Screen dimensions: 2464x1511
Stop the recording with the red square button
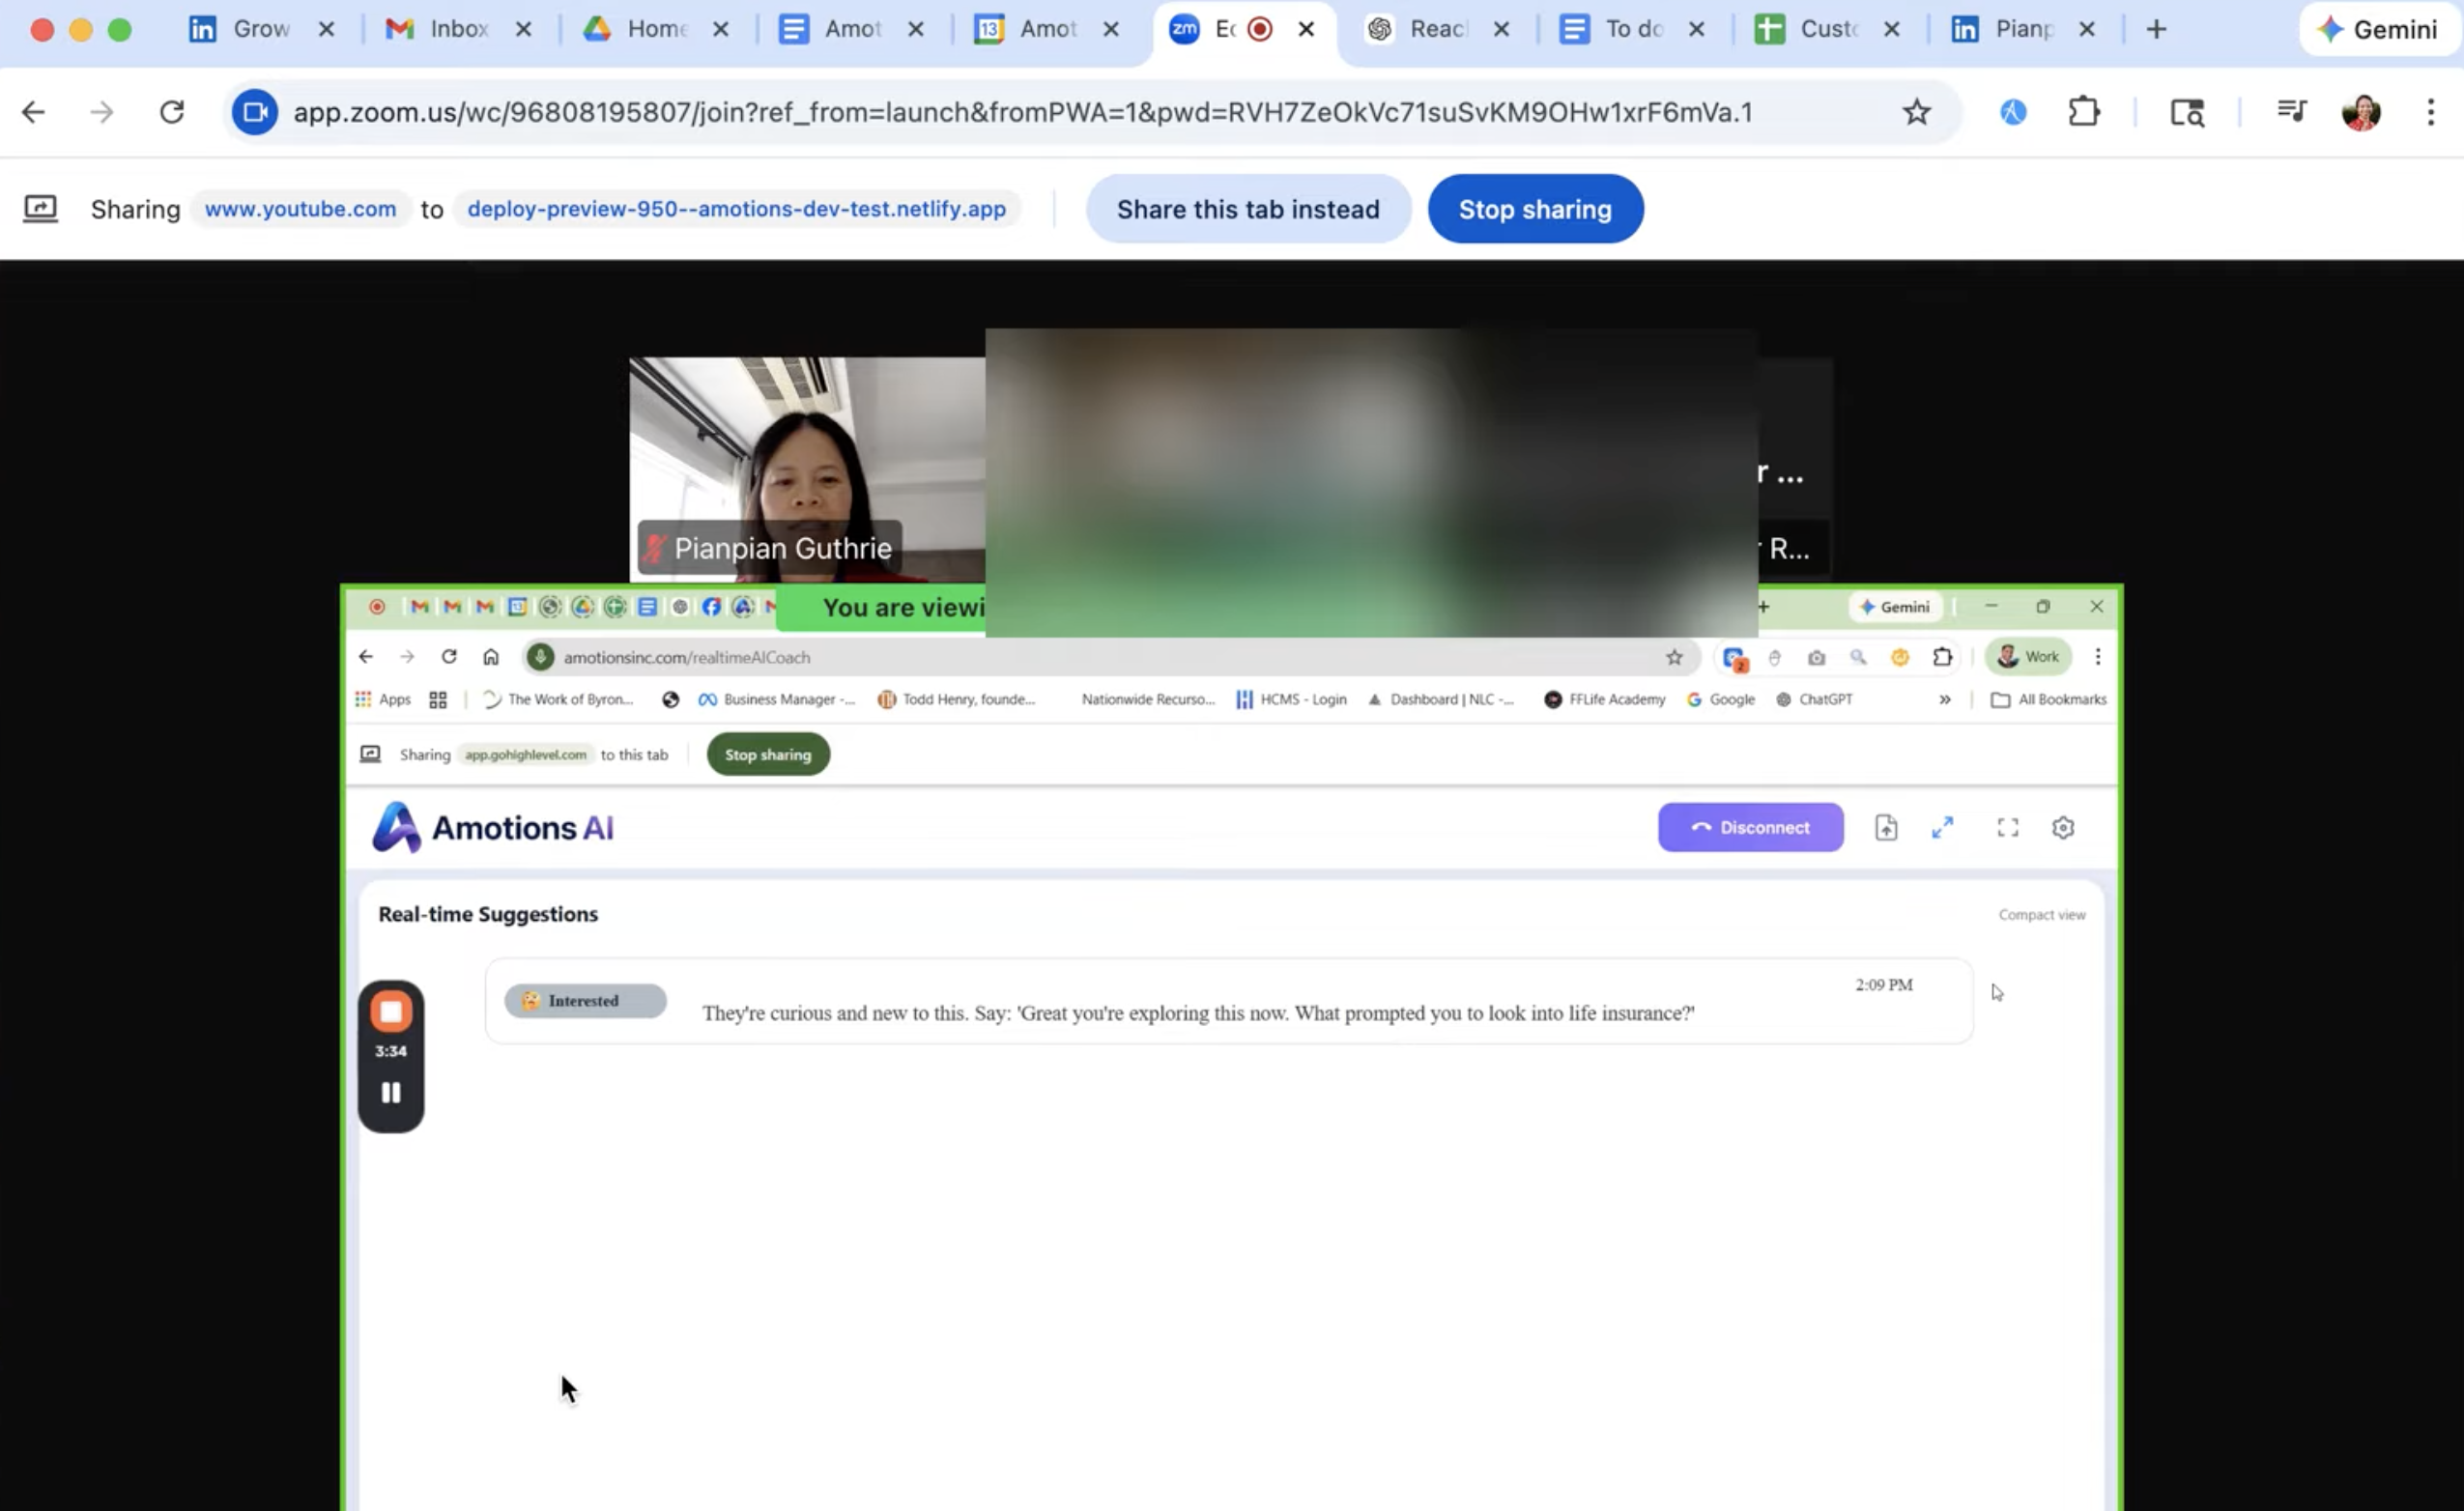(391, 1010)
